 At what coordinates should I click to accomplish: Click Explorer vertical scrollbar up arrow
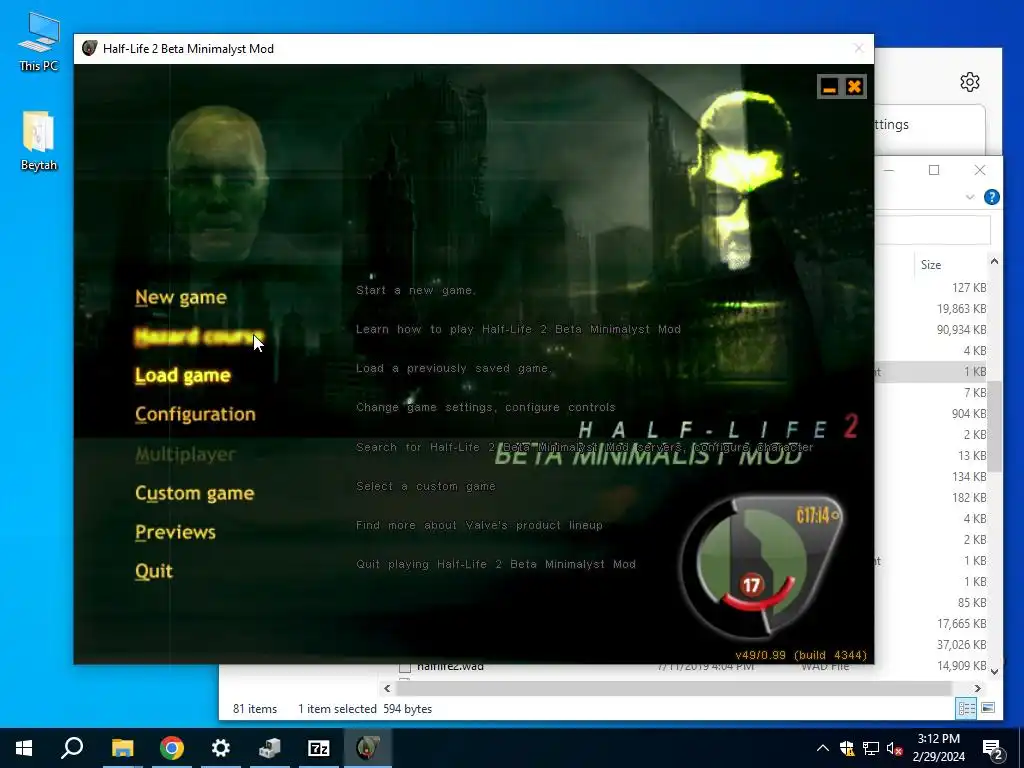(x=994, y=261)
